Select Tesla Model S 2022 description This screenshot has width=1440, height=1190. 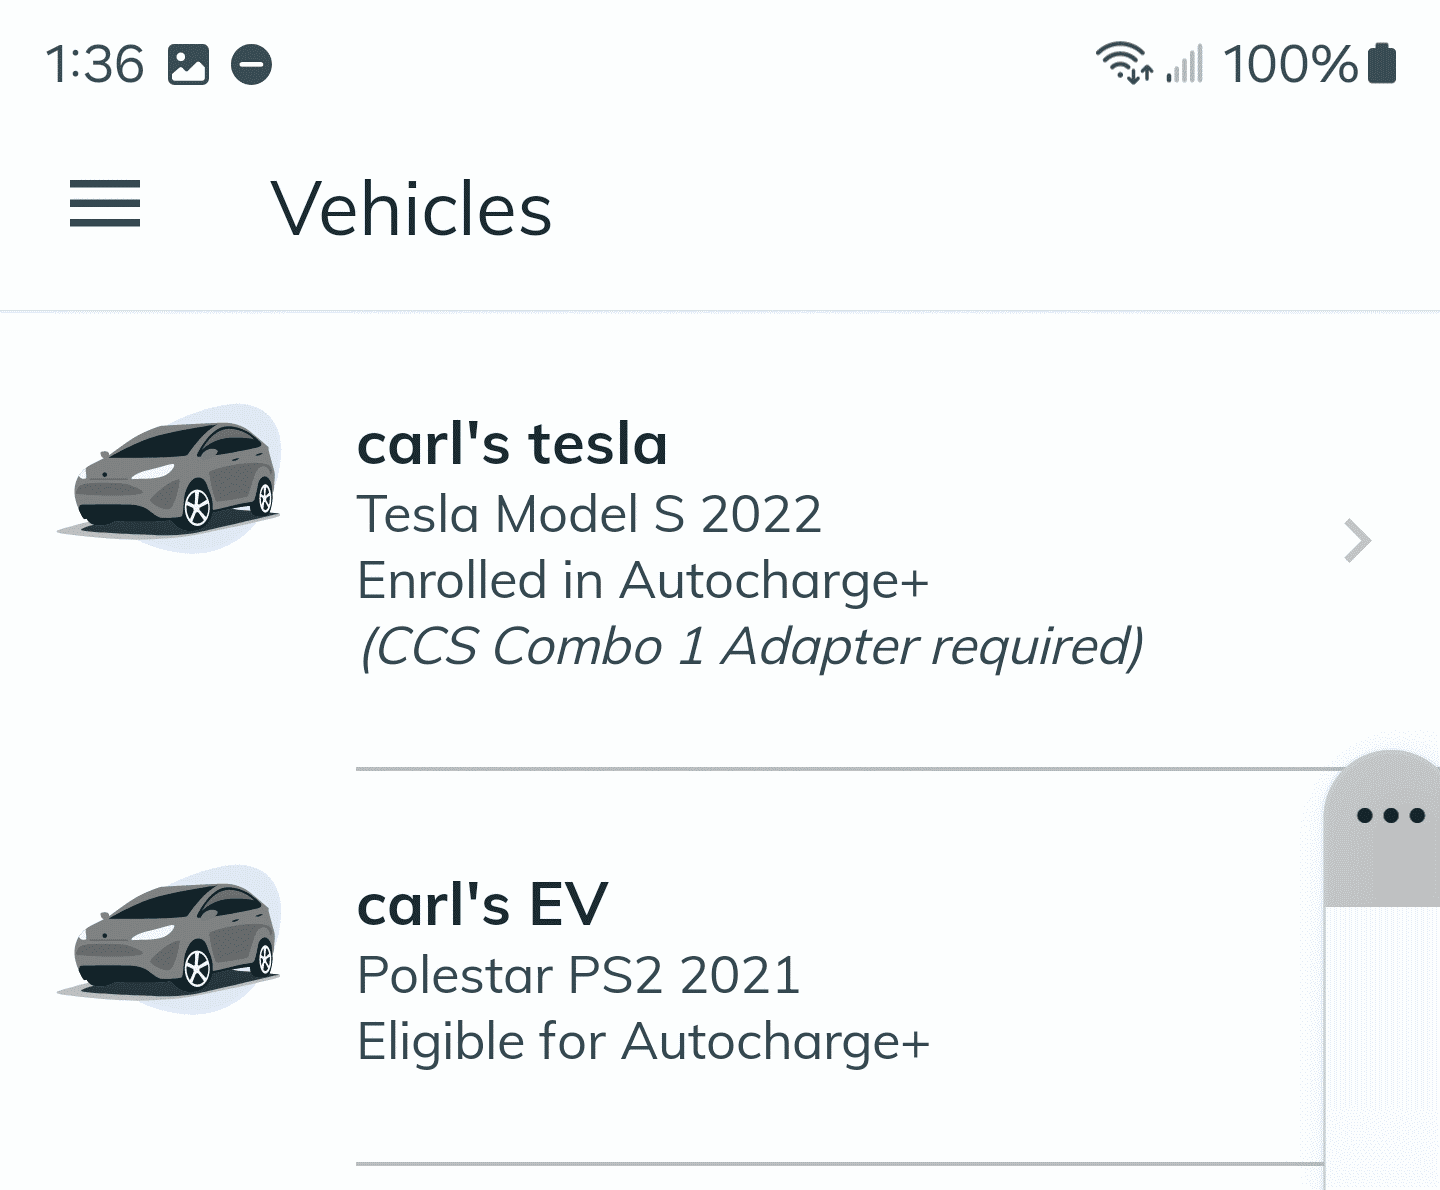(589, 515)
